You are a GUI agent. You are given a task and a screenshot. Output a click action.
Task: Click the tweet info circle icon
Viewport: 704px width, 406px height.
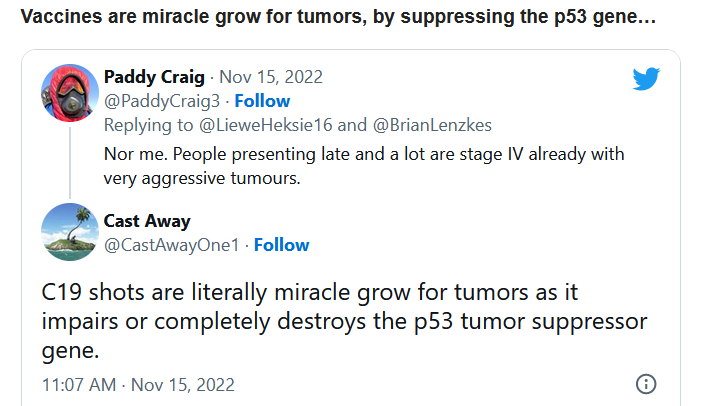click(646, 384)
